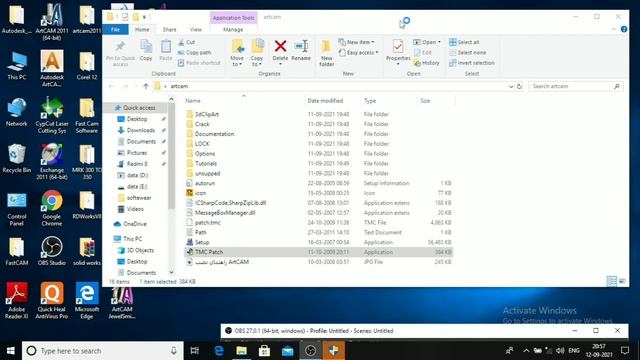Select Google Chrome desktop shortcut
Screen dimensions: 640x360
[x=52, y=208]
